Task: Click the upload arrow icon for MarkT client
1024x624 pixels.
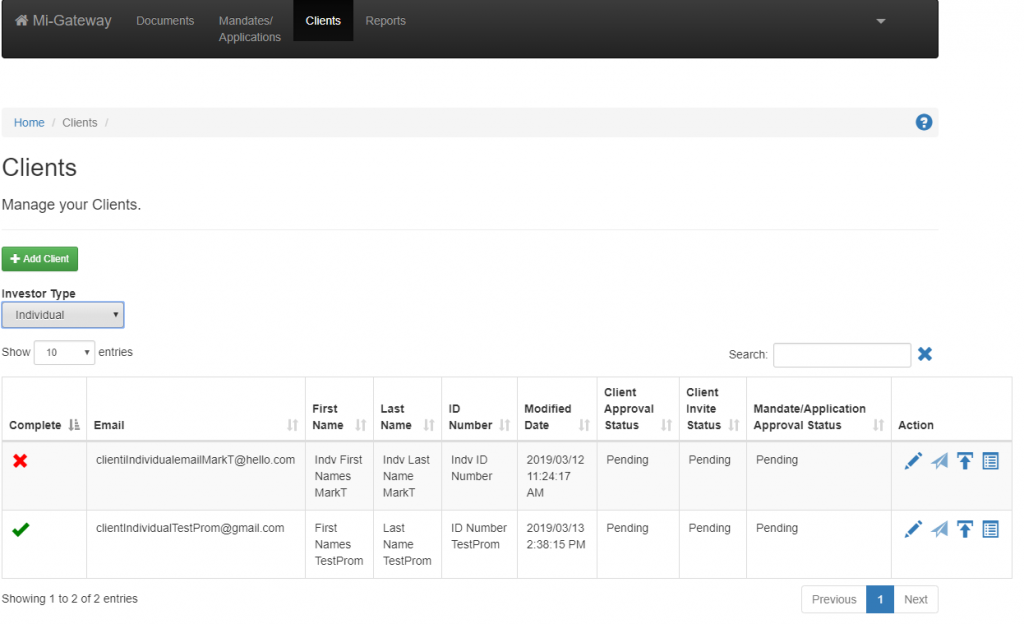Action: click(965, 461)
